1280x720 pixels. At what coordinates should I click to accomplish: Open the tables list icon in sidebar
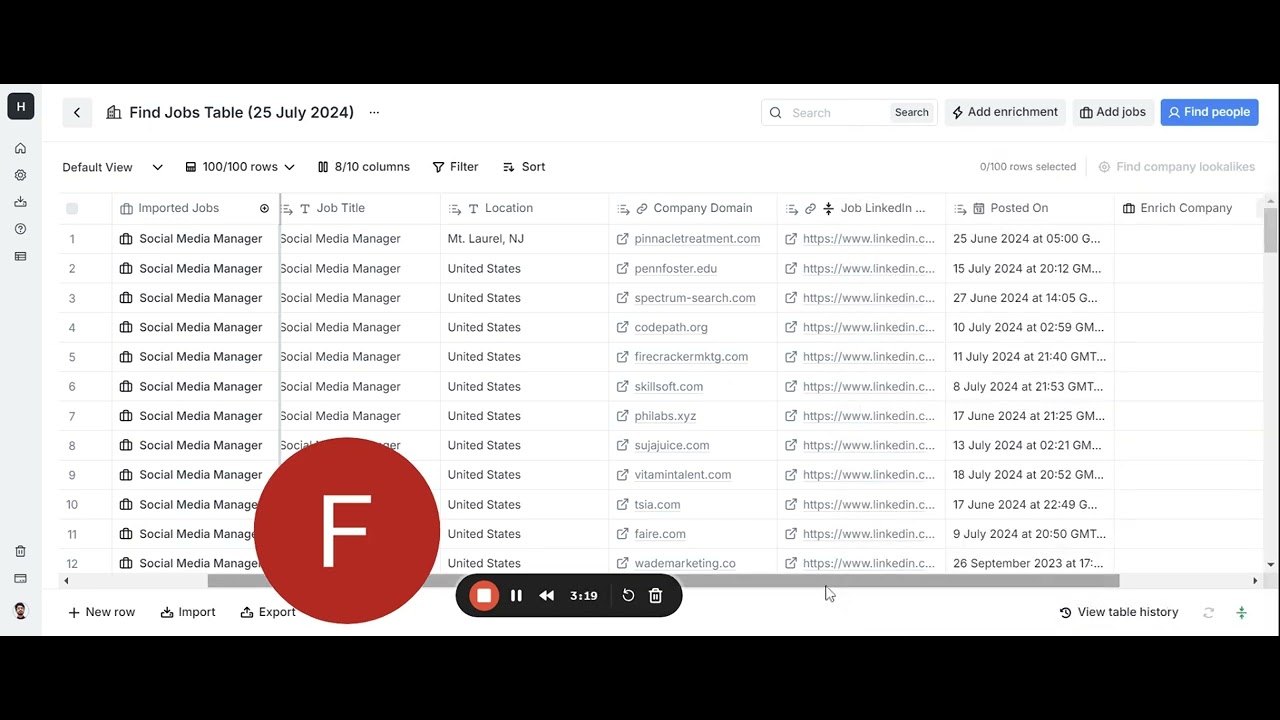(20, 257)
